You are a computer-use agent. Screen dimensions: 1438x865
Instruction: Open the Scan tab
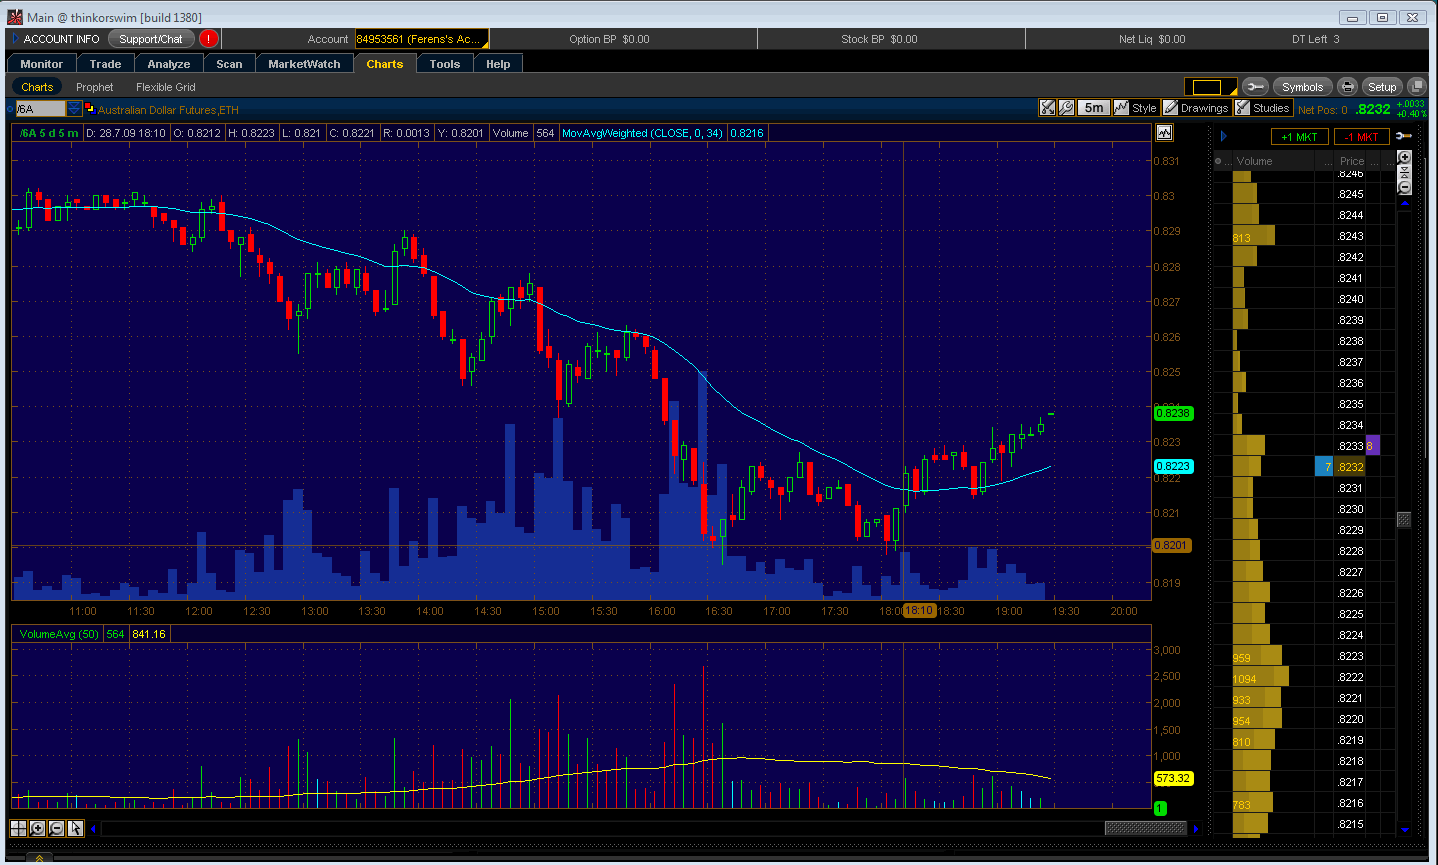229,63
